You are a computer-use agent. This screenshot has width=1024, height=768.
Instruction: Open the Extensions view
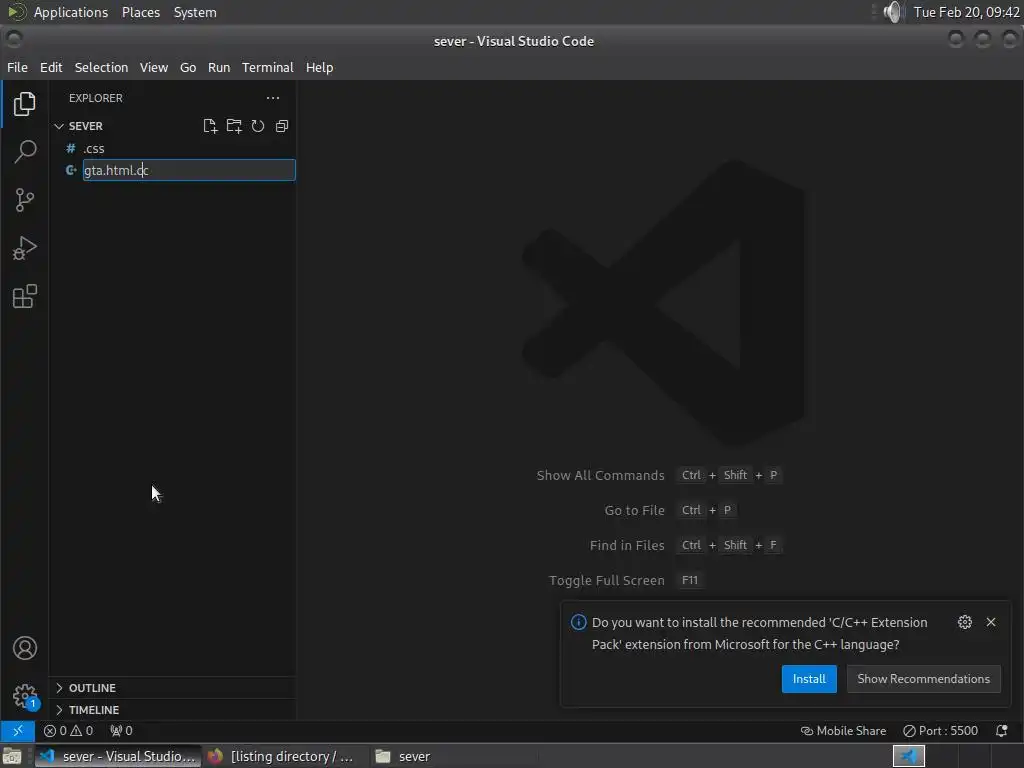(x=24, y=296)
